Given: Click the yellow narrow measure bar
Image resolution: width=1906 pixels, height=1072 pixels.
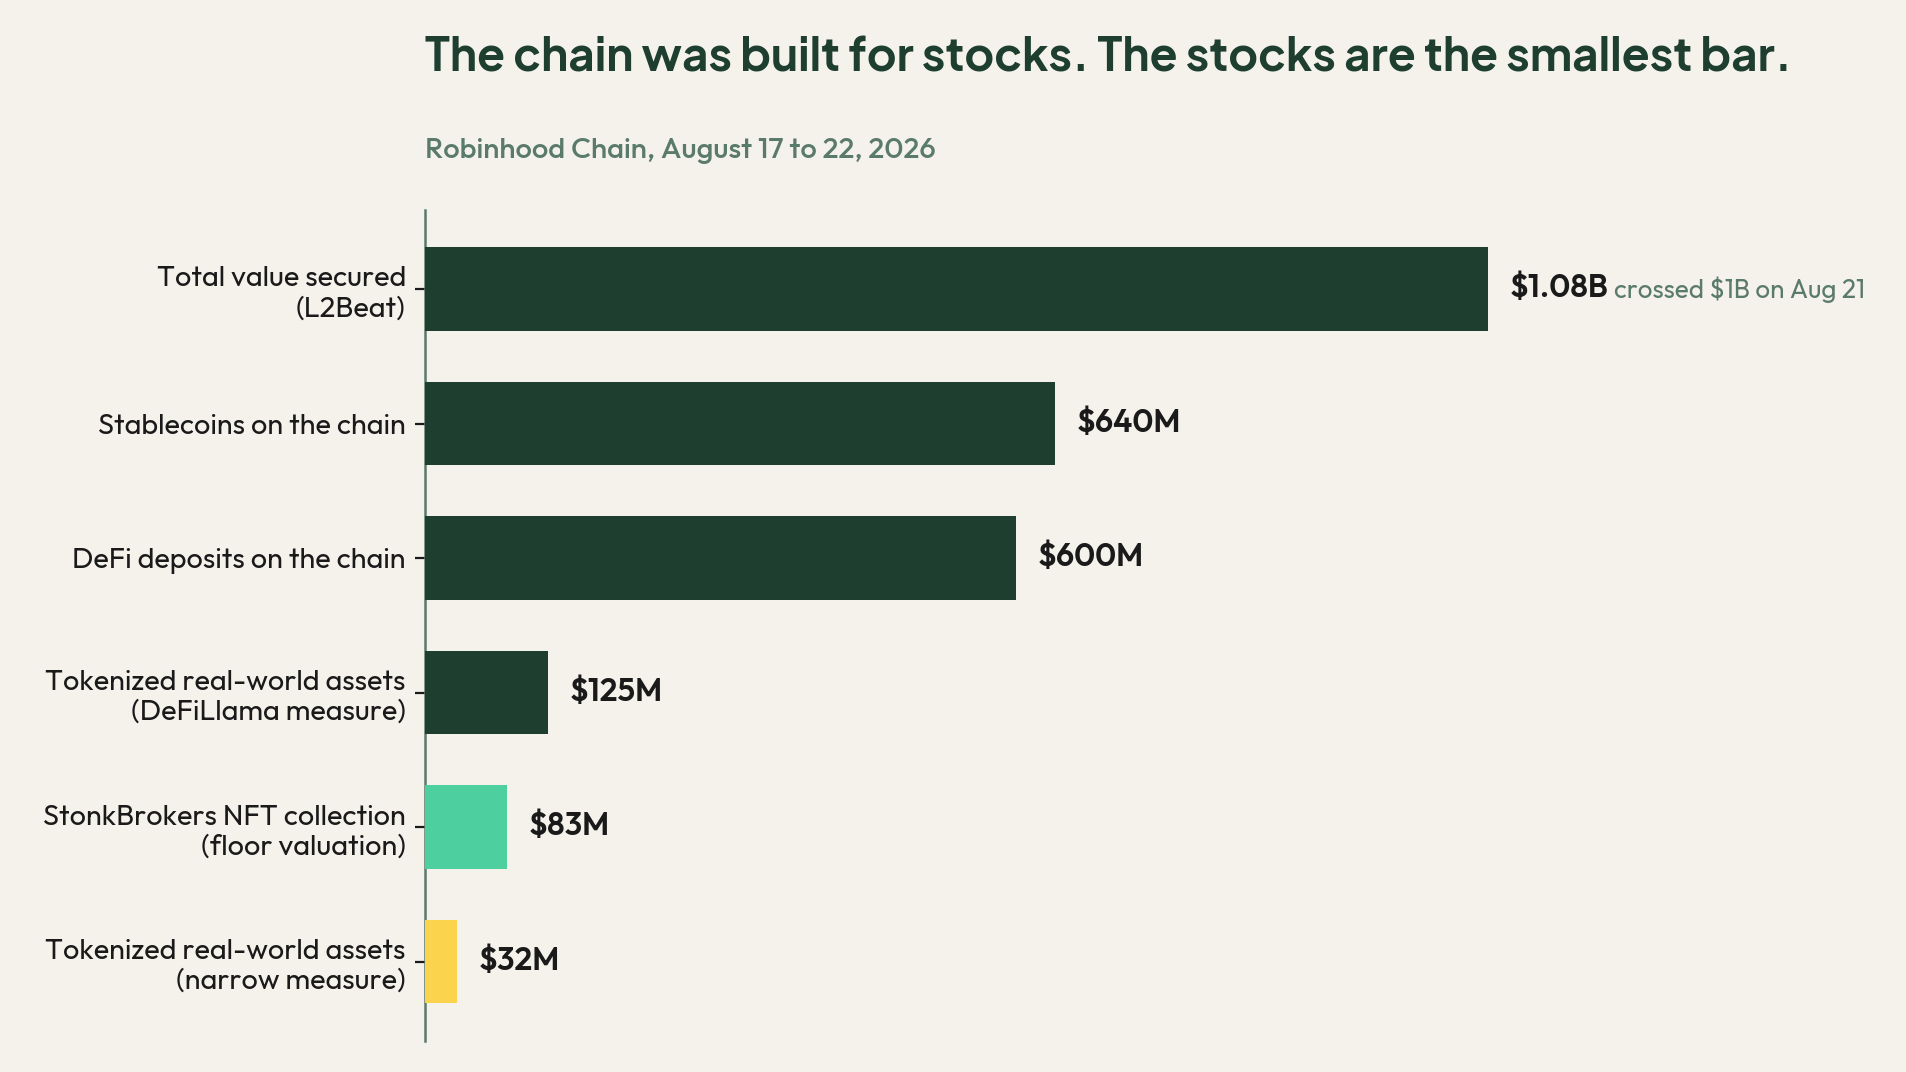Looking at the screenshot, I should pyautogui.click(x=441, y=961).
